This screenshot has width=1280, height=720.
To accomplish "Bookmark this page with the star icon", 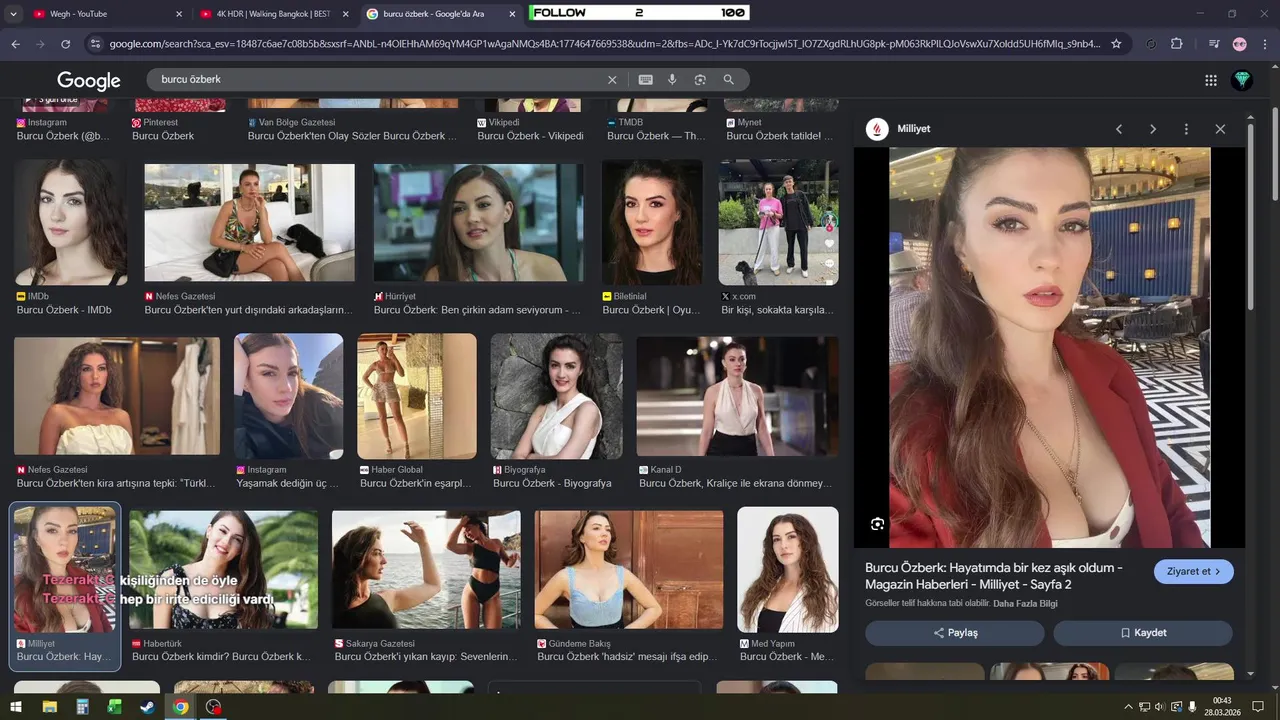I will [1116, 44].
